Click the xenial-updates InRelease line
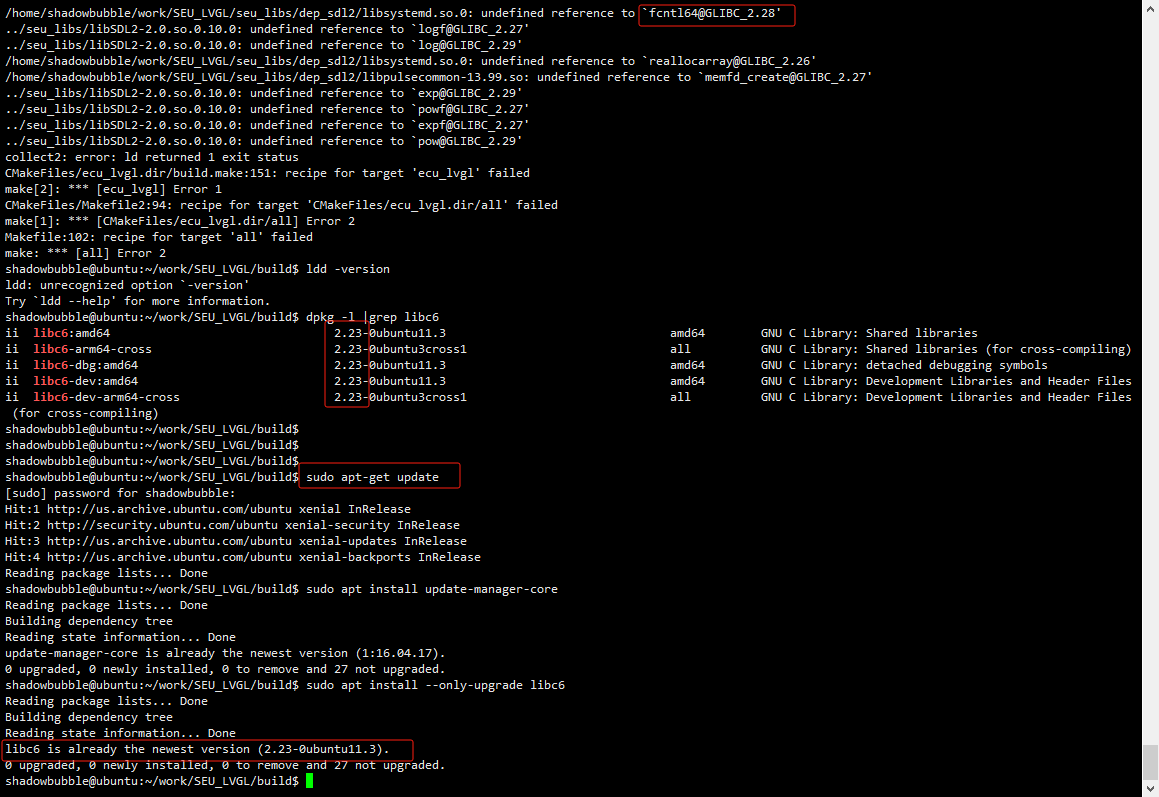This screenshot has height=797, width=1159. (x=236, y=541)
